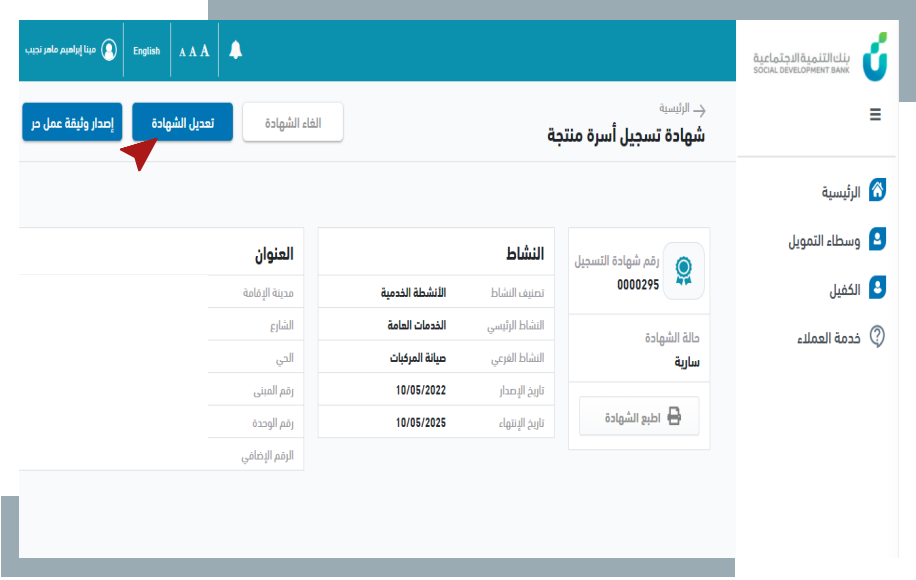Click the notification bell icon
This screenshot has width=916, height=580.
click(235, 50)
